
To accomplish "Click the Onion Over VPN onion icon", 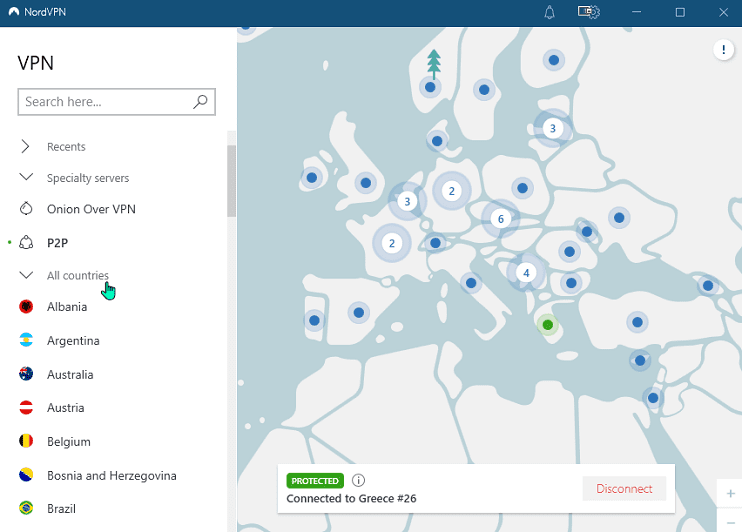I will coord(26,209).
